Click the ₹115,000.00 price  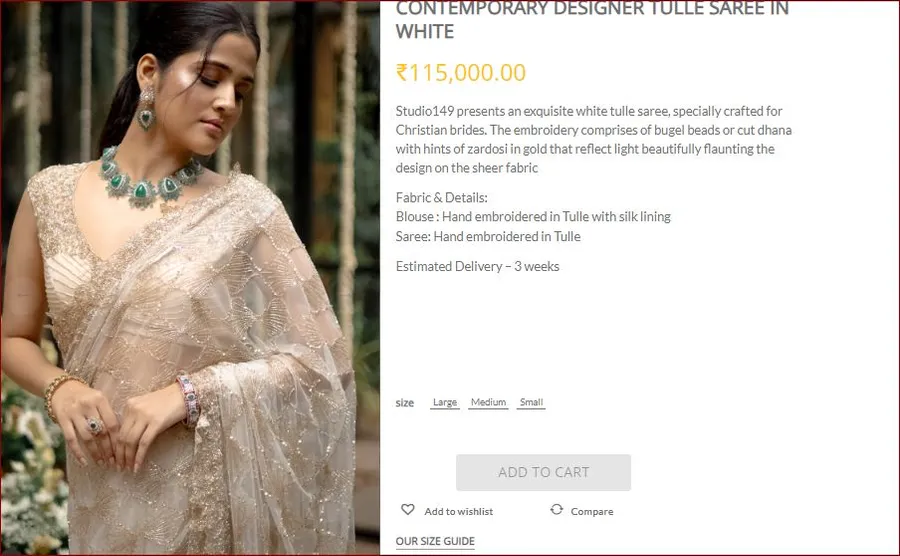pos(461,73)
